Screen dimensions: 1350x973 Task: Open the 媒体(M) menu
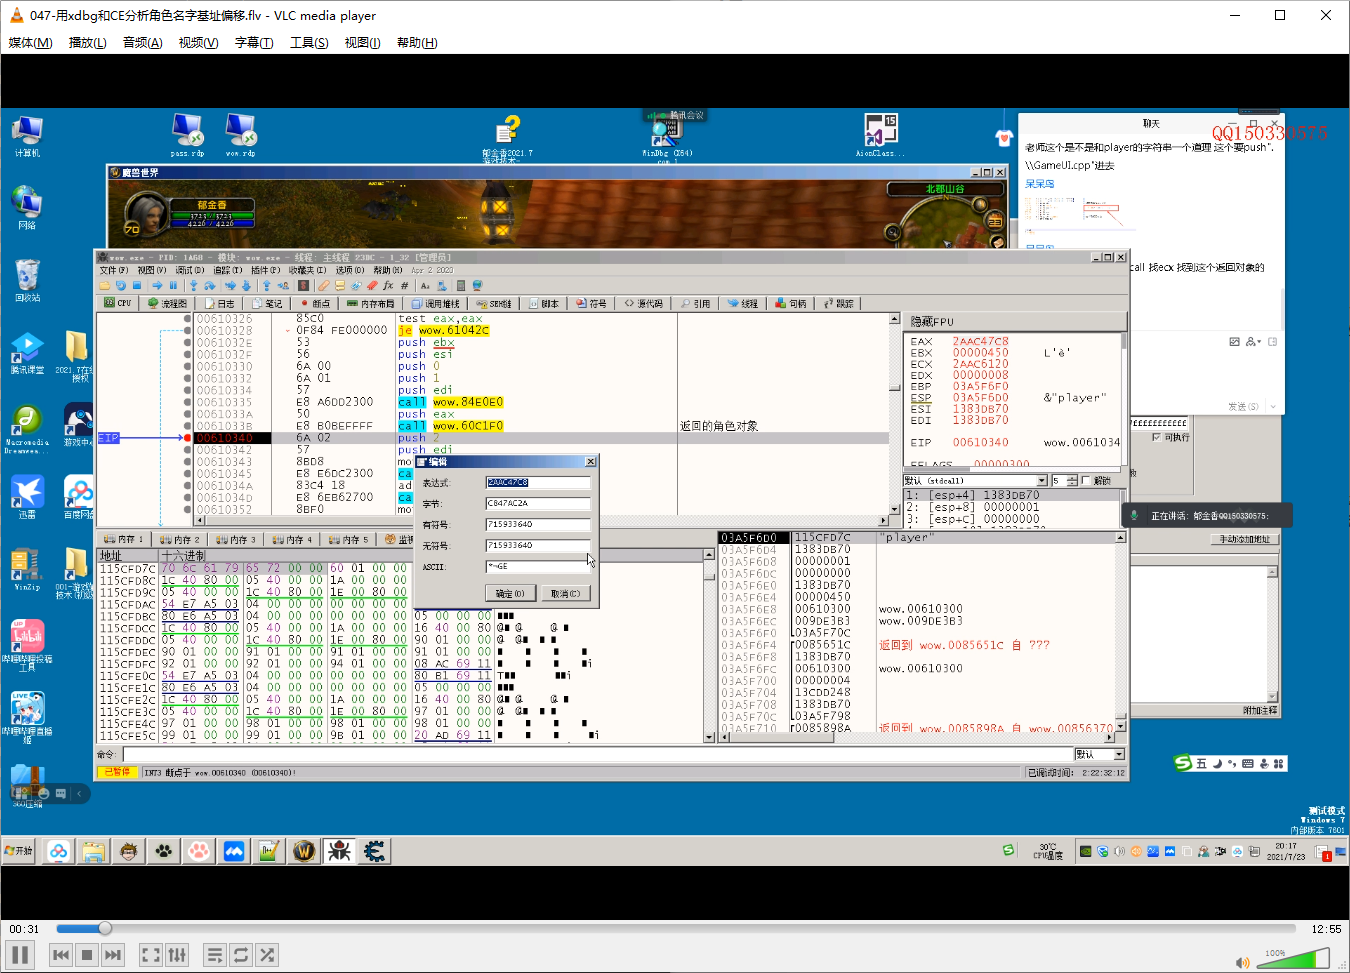click(30, 42)
